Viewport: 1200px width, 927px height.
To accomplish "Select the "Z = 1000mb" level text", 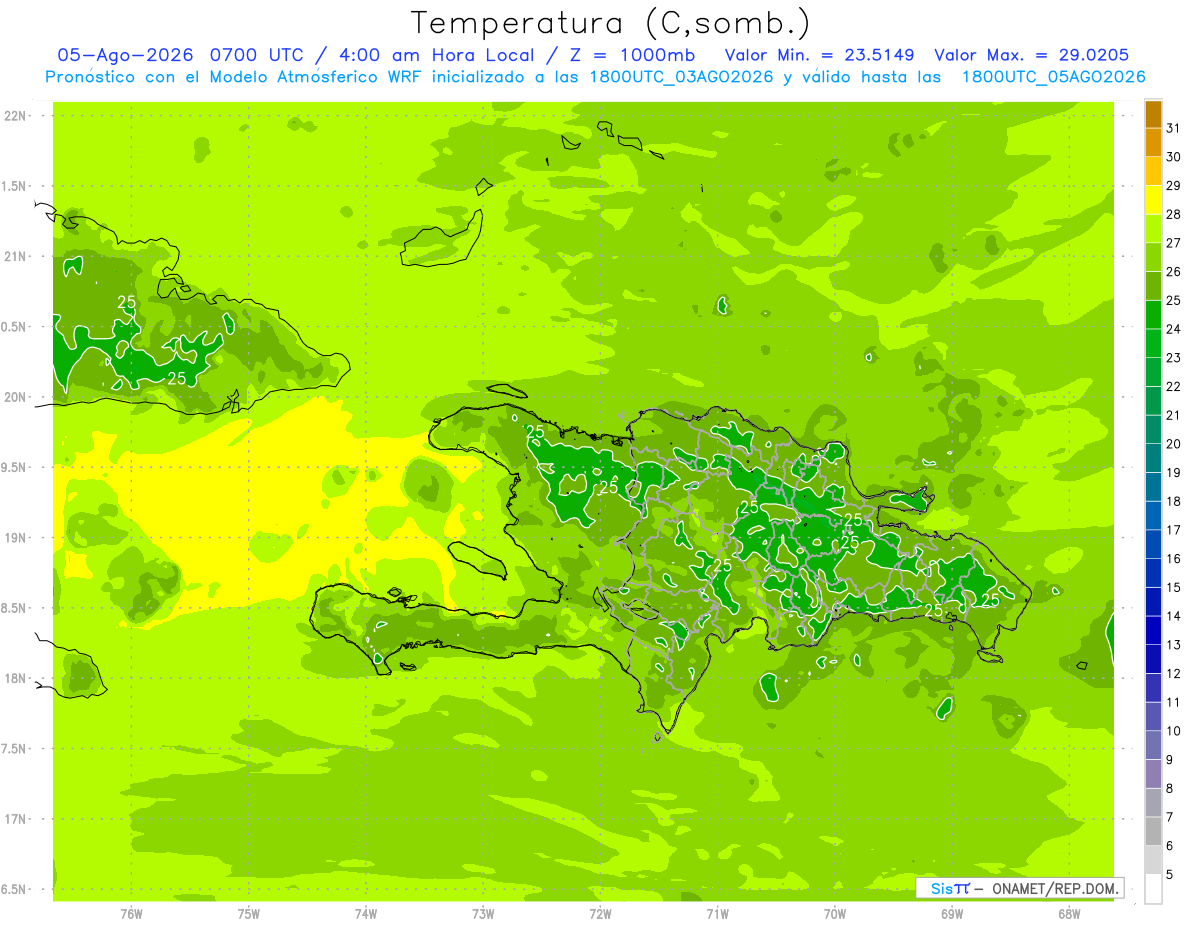I will (632, 55).
